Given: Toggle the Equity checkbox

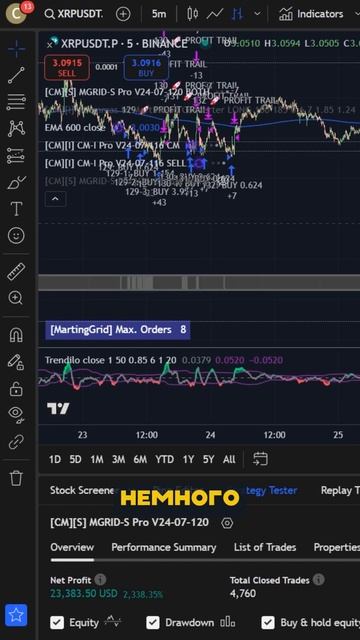Looking at the screenshot, I should click(x=57, y=623).
